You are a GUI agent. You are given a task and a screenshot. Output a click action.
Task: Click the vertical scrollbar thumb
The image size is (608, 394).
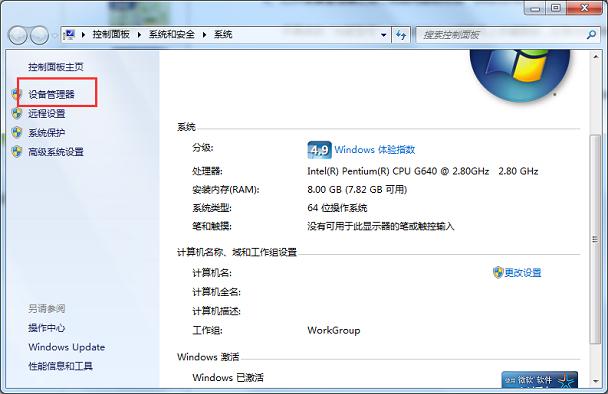pos(595,239)
